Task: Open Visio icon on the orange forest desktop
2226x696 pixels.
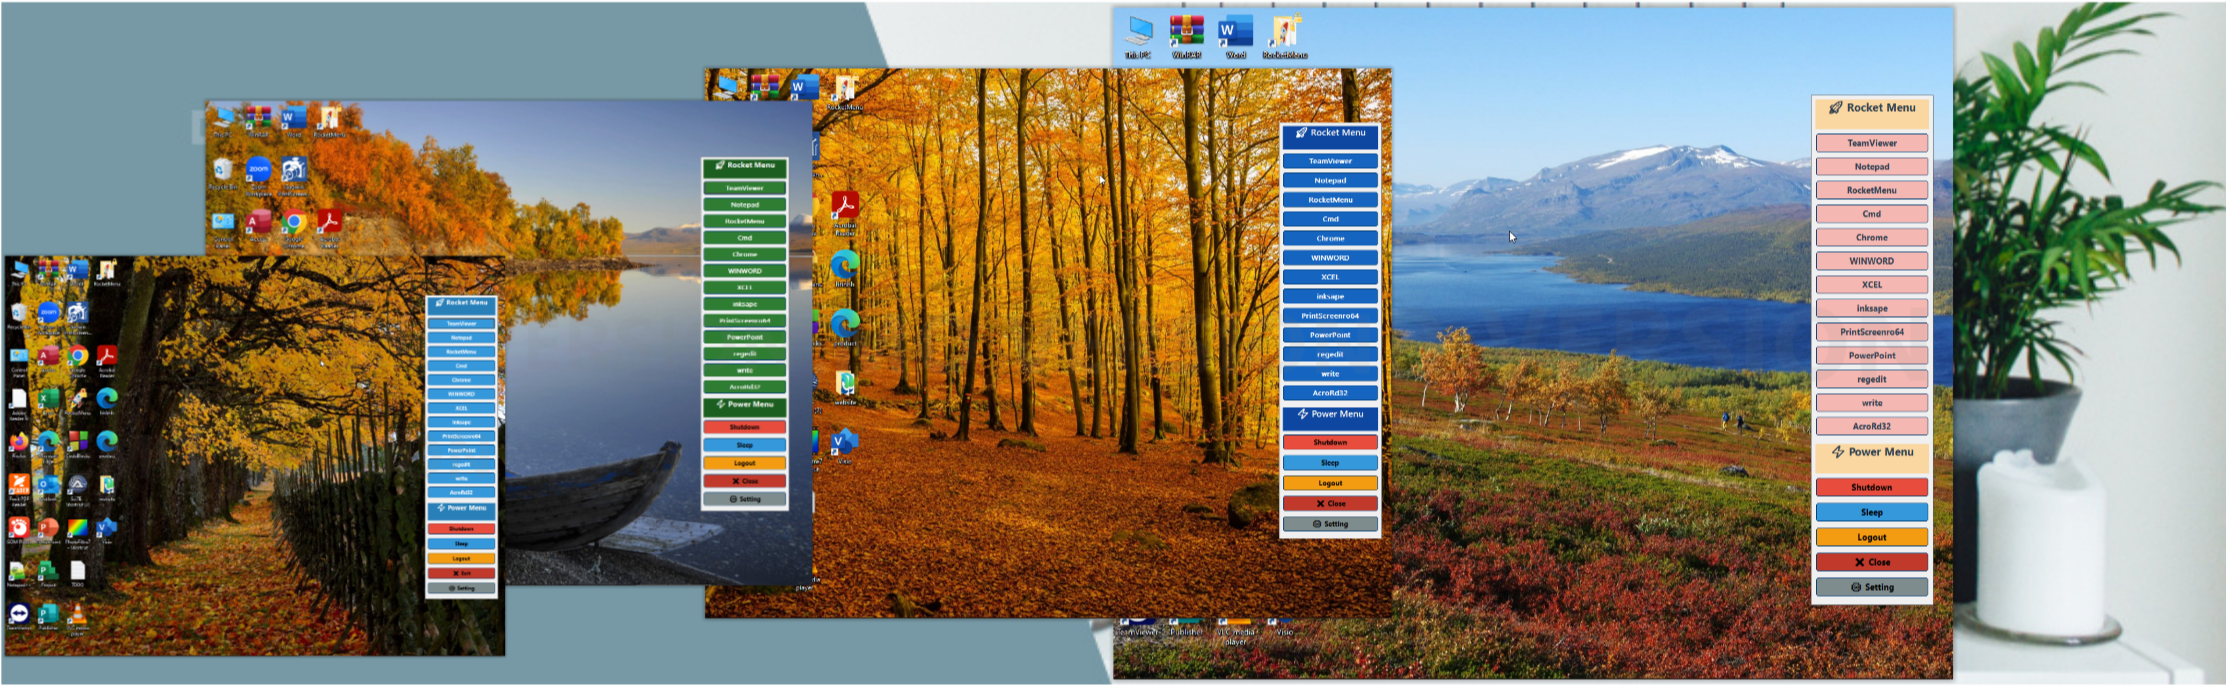Action: click(845, 441)
